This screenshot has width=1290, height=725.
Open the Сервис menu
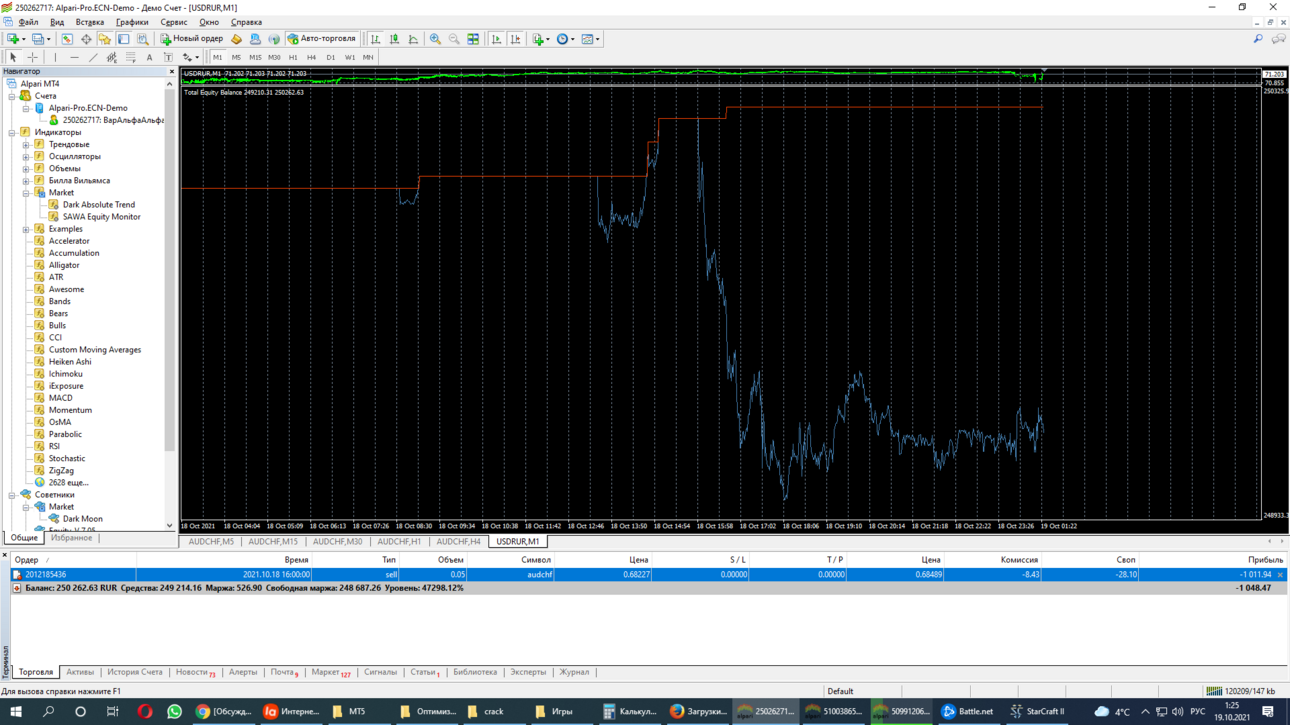pyautogui.click(x=173, y=22)
